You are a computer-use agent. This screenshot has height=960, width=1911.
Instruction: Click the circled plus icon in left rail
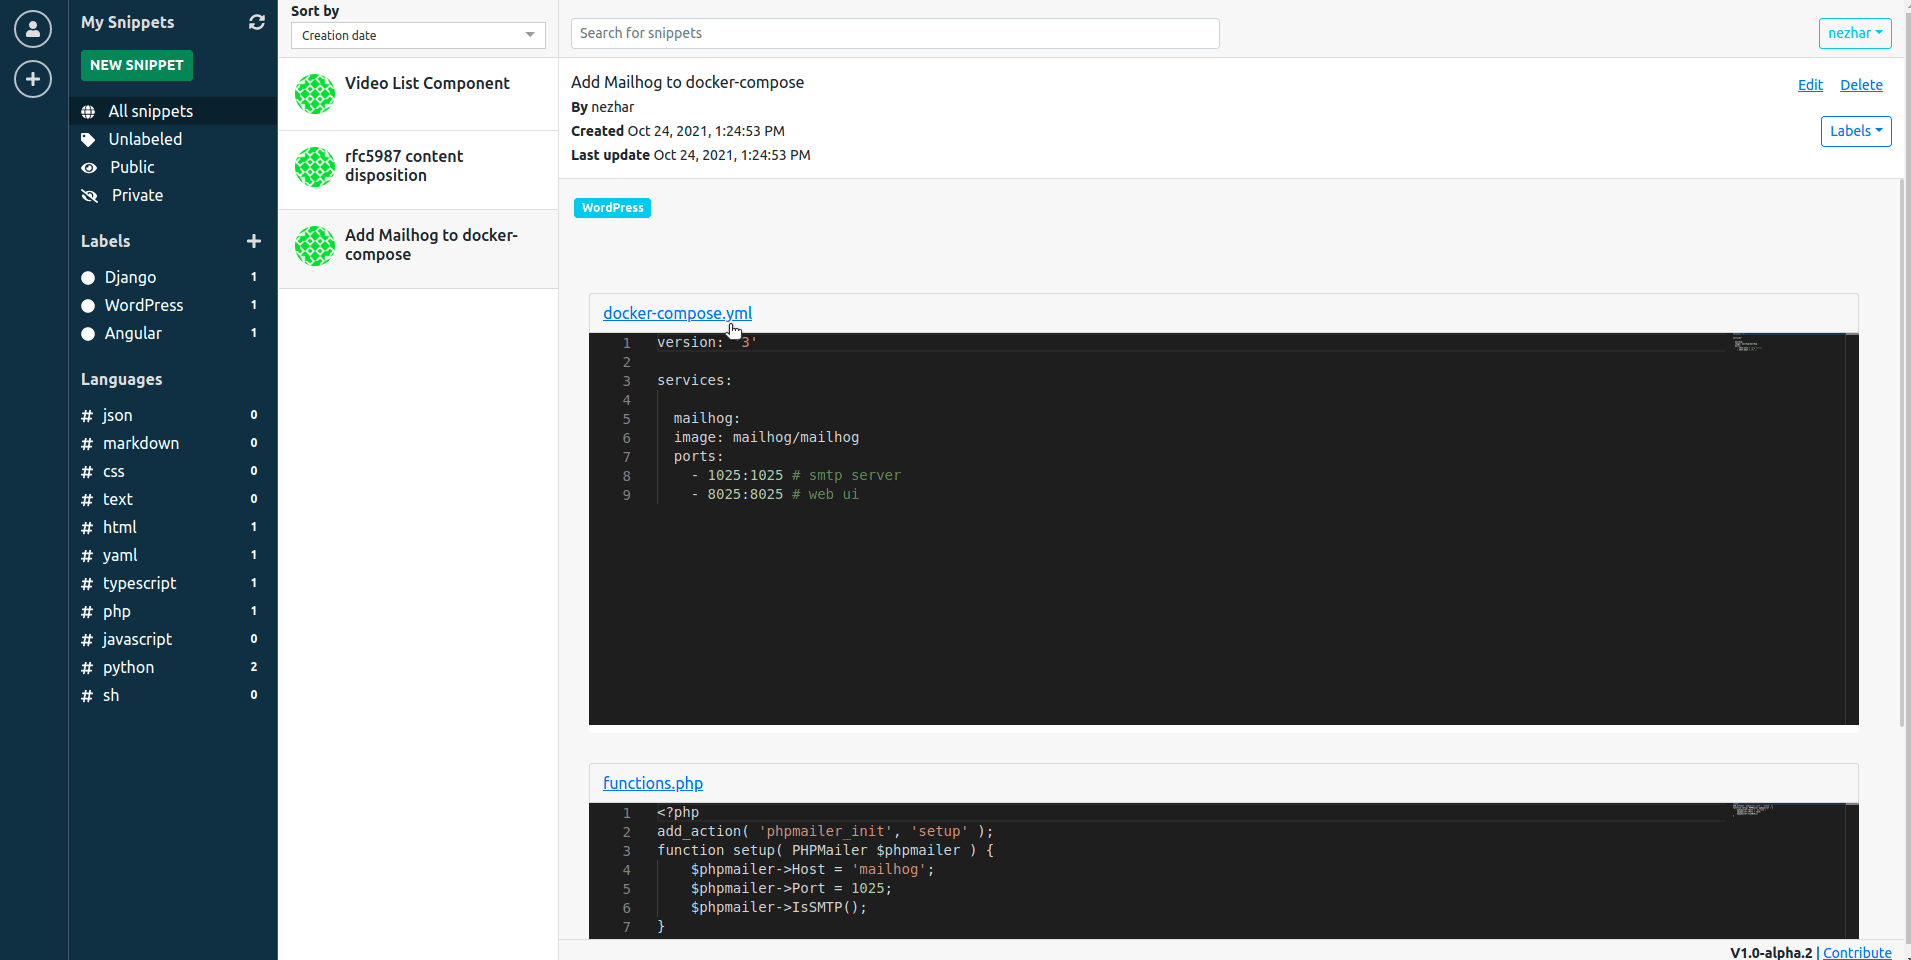tap(33, 79)
